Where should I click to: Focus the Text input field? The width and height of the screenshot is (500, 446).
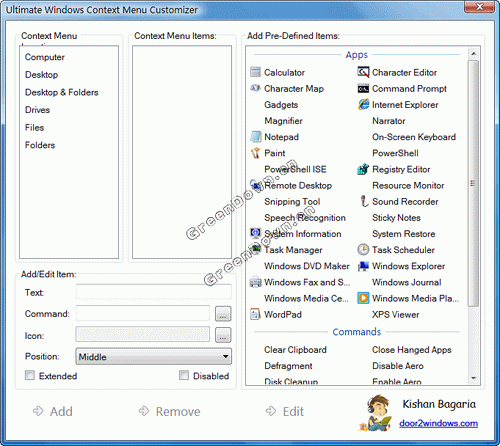(154, 292)
